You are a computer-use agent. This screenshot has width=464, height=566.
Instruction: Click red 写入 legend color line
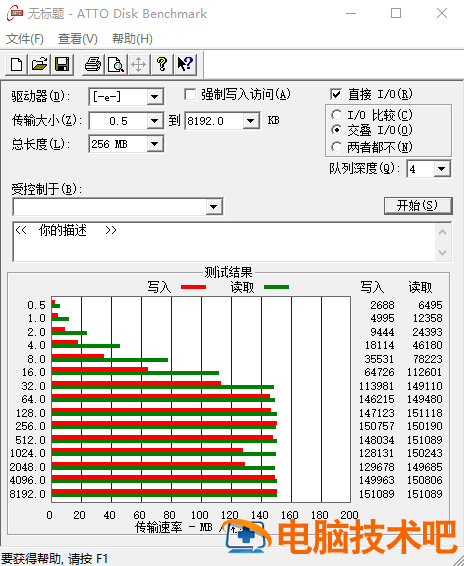[x=193, y=287]
